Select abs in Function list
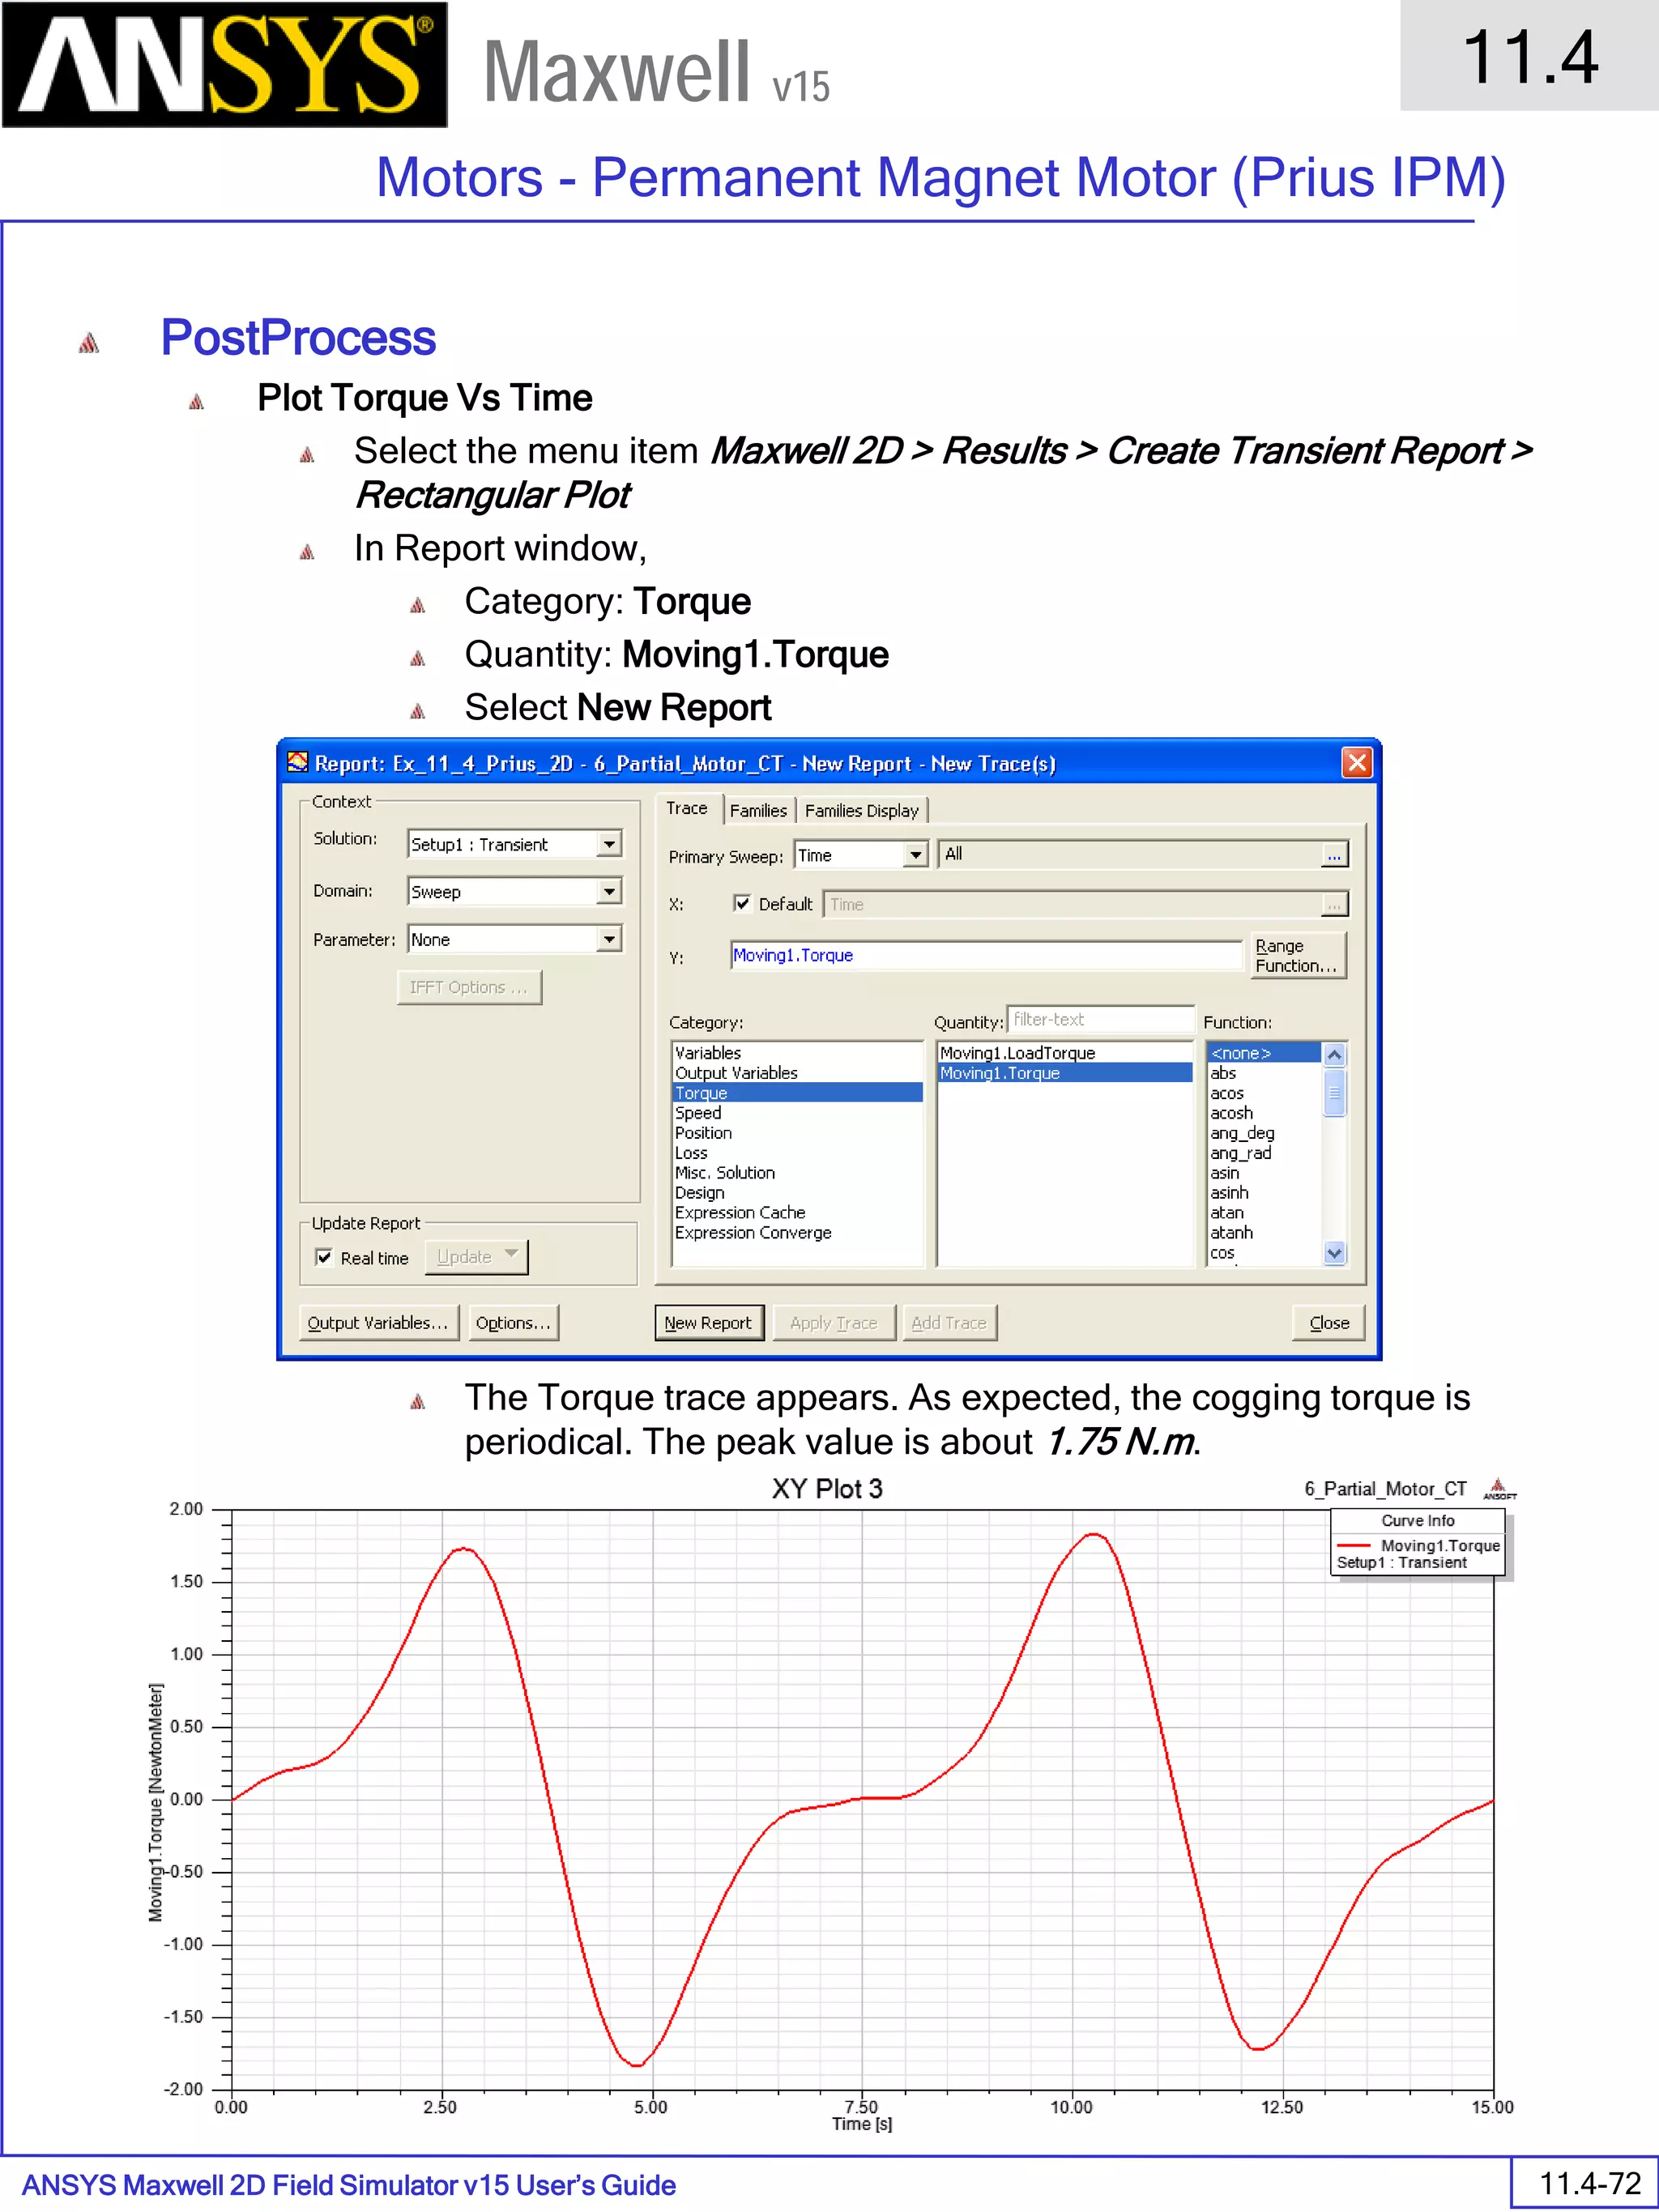Image resolution: width=1659 pixels, height=2212 pixels. (x=1264, y=1073)
